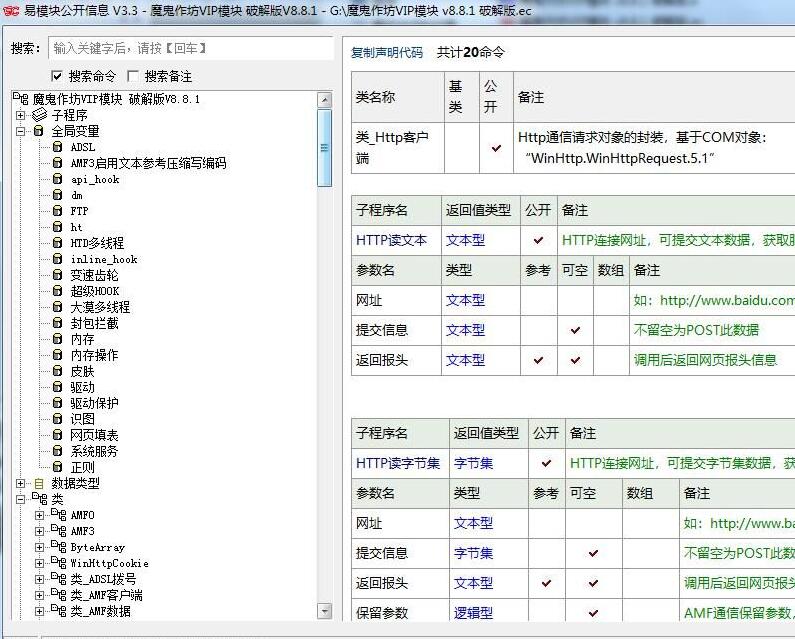Image resolution: width=795 pixels, height=639 pixels.
Task: Click the root module icon 魔鬼作坊VIP模块
Action: (x=20, y=98)
